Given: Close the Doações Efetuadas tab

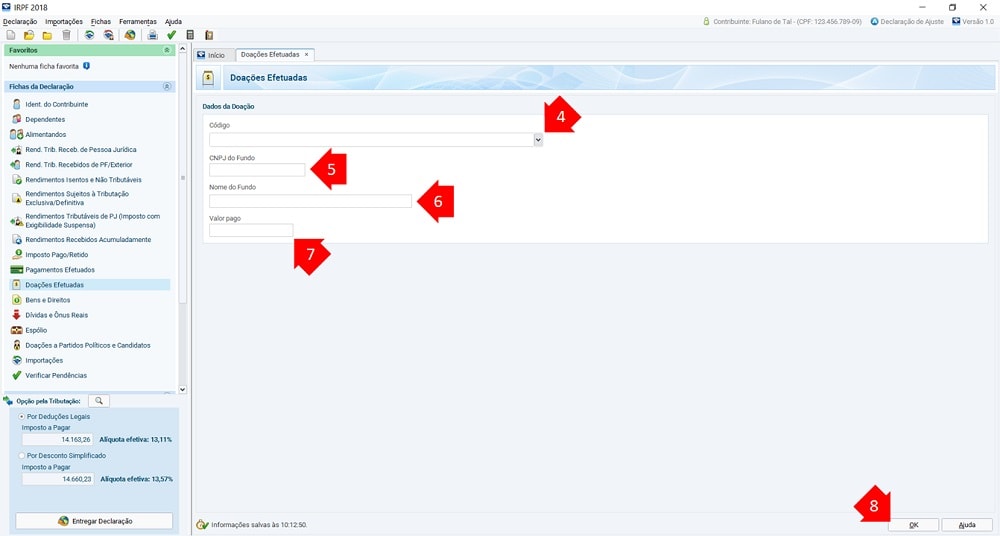Looking at the screenshot, I should point(307,54).
